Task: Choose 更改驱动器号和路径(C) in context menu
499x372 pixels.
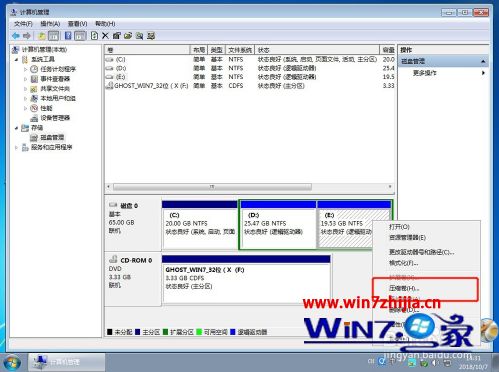Action: click(x=421, y=252)
